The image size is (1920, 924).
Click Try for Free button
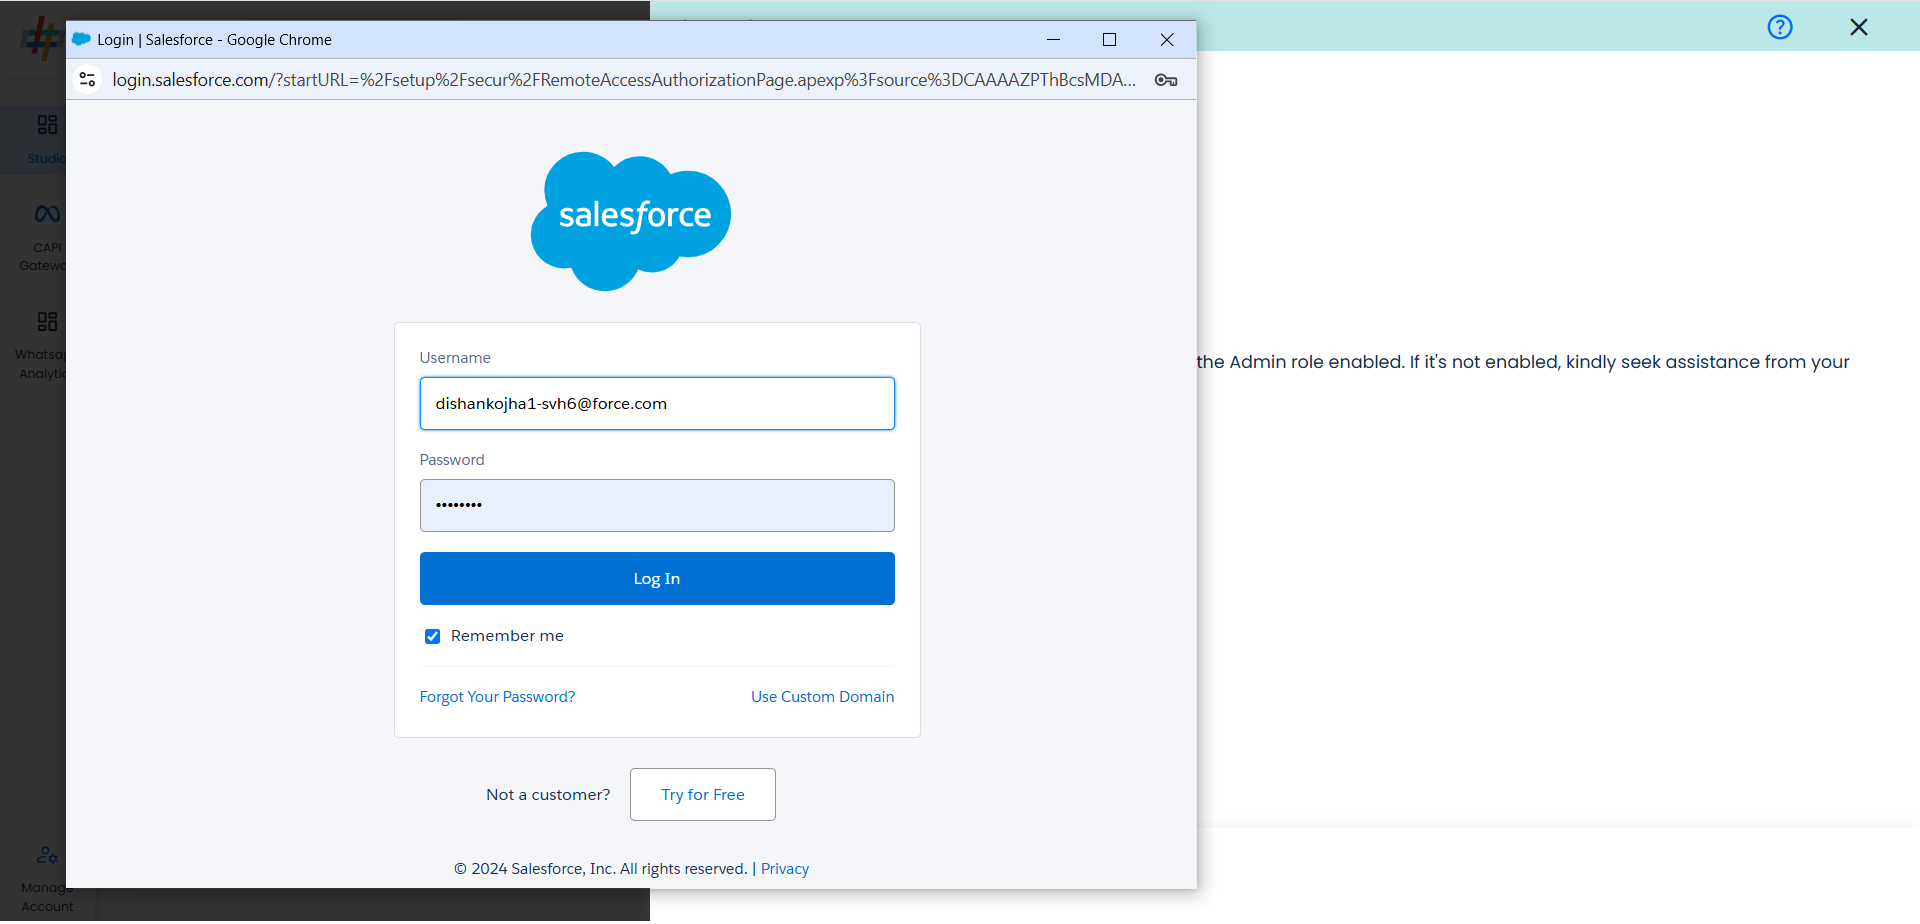pos(703,795)
